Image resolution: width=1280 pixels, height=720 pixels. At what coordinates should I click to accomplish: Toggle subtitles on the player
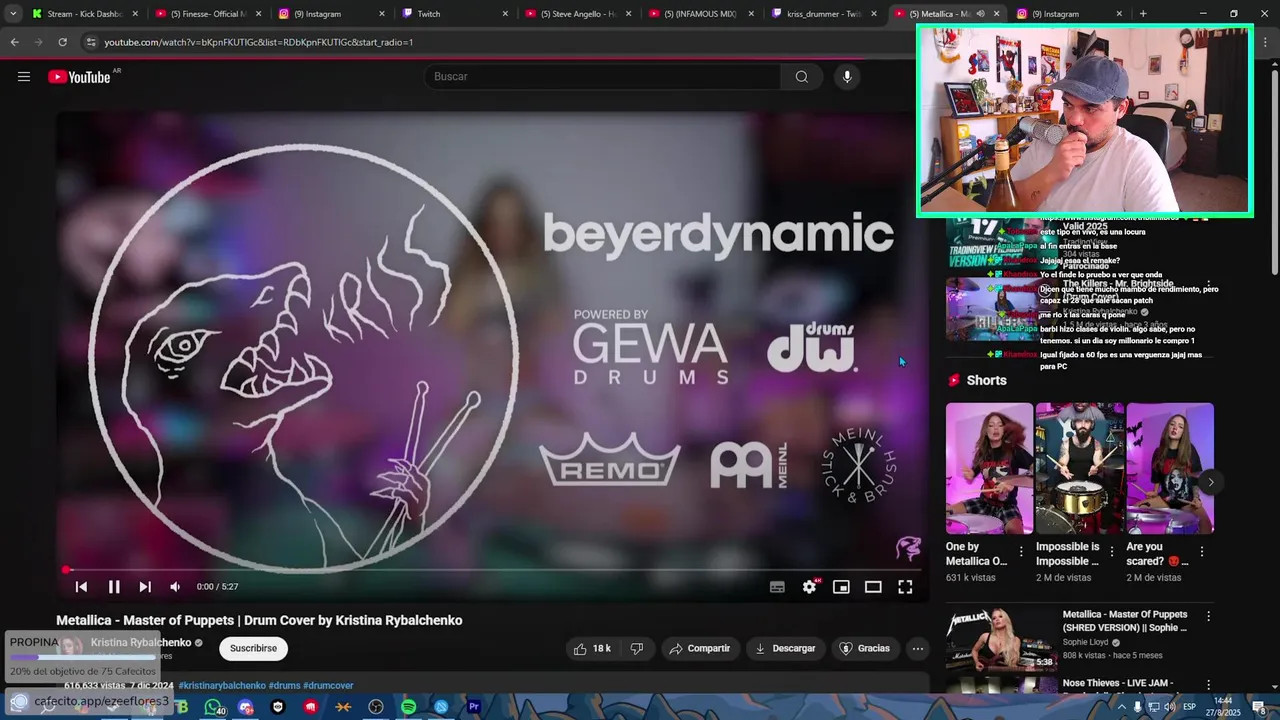[777, 587]
